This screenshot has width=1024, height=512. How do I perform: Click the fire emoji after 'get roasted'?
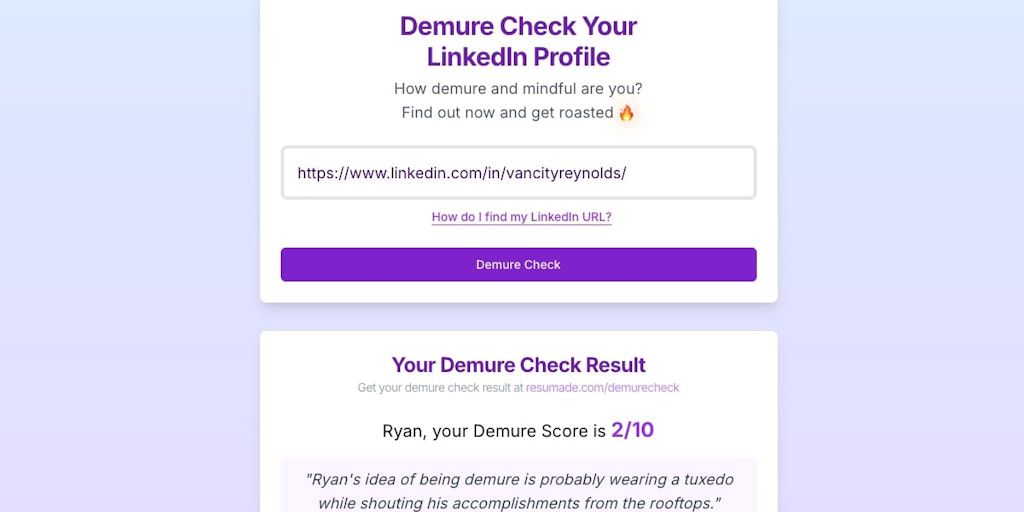click(627, 113)
